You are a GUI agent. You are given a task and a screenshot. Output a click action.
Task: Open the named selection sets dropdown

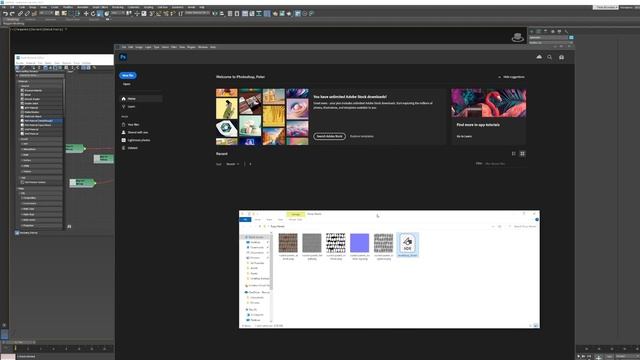(x=197, y=13)
